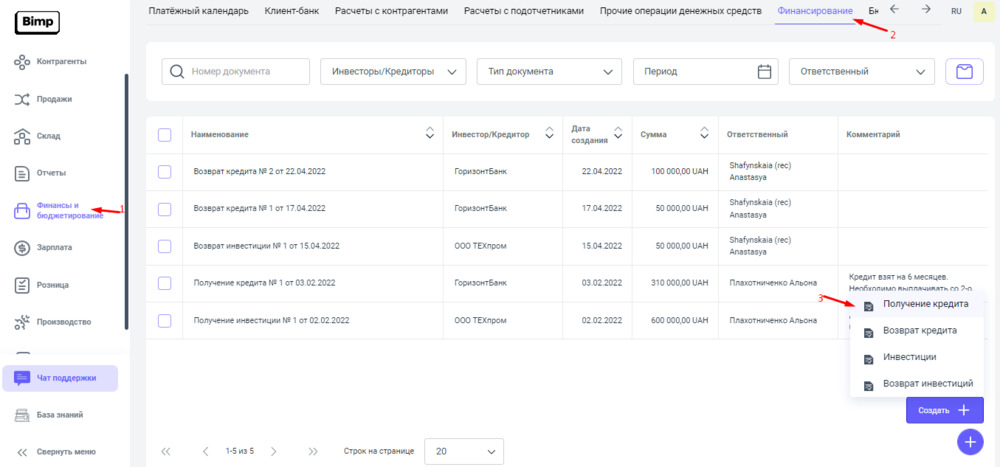Open Период date picker field

click(705, 71)
